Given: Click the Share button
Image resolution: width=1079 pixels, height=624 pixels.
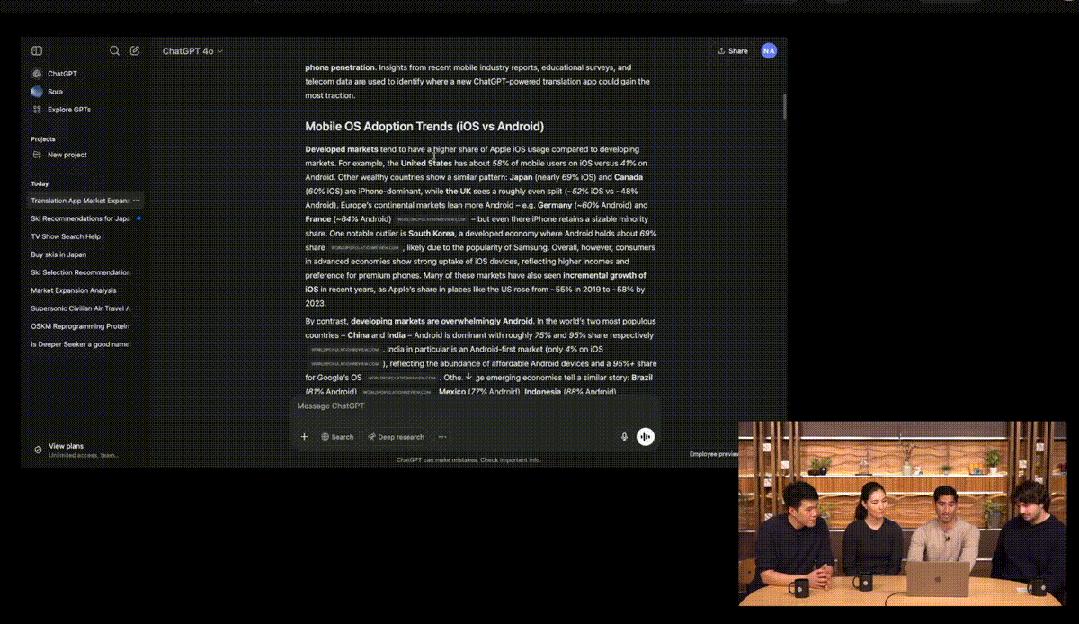Looking at the screenshot, I should click(732, 51).
